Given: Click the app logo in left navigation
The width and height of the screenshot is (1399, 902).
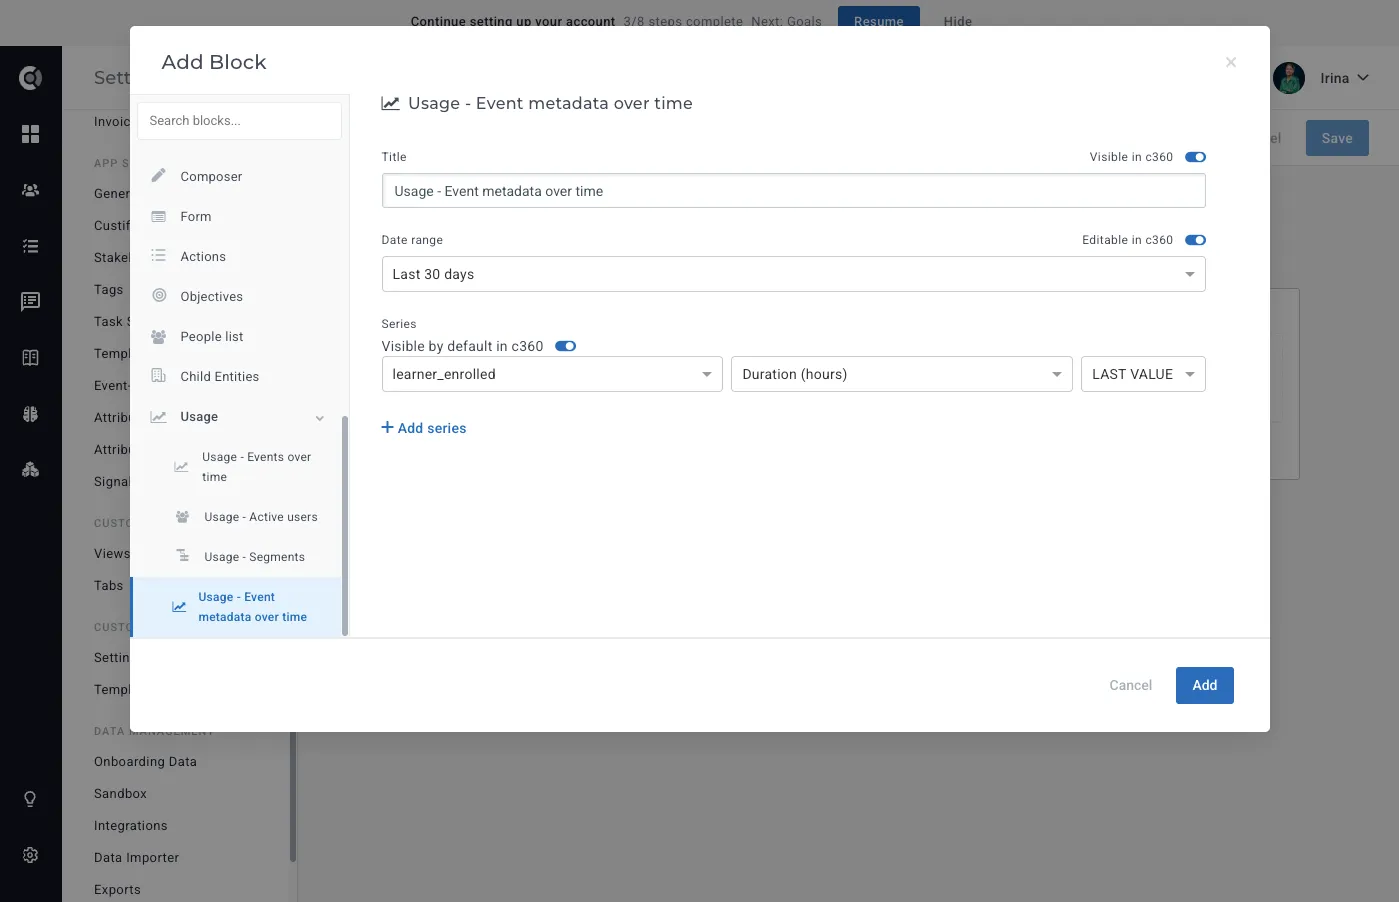Looking at the screenshot, I should click(x=31, y=77).
